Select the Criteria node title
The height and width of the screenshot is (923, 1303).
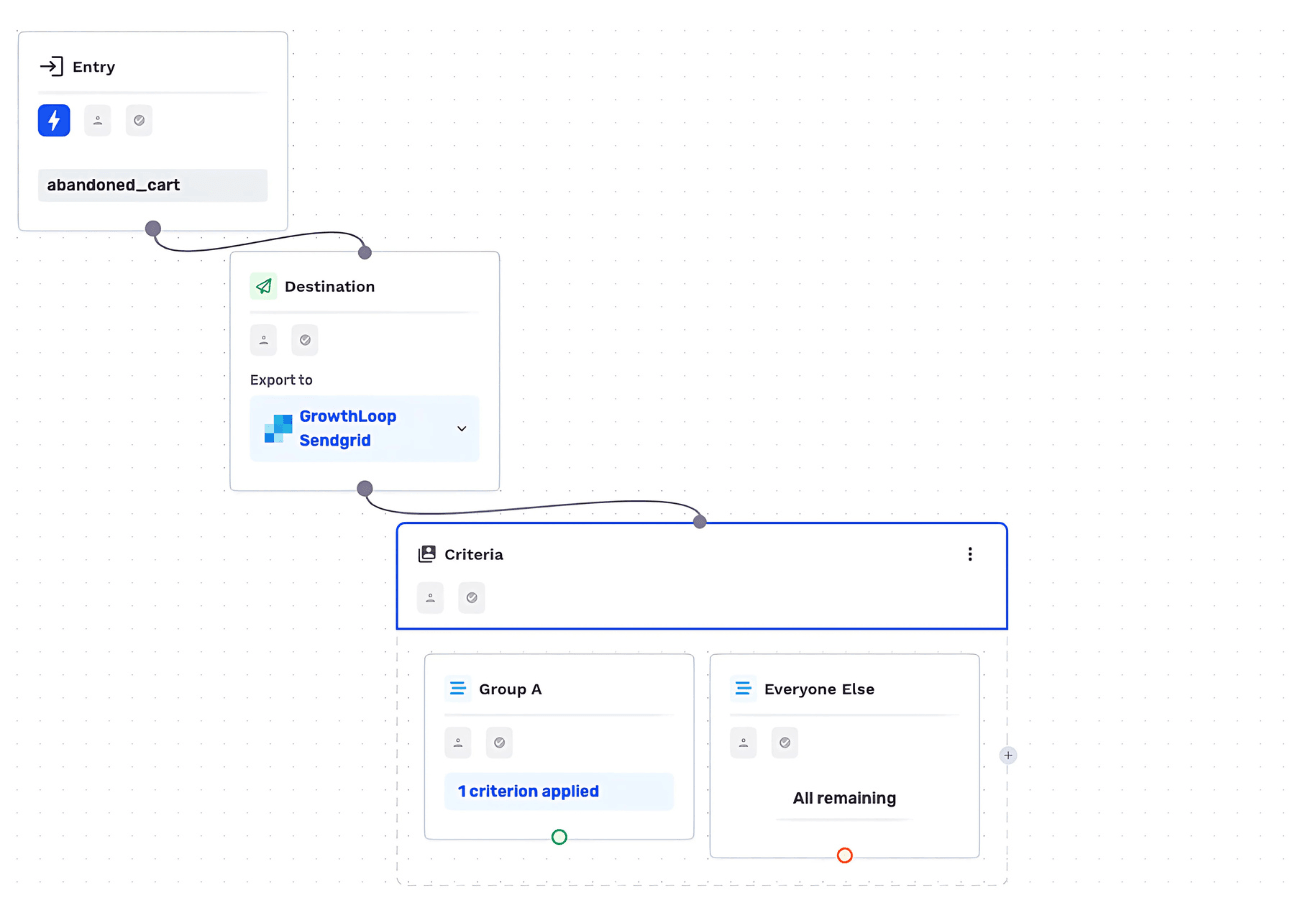click(474, 554)
